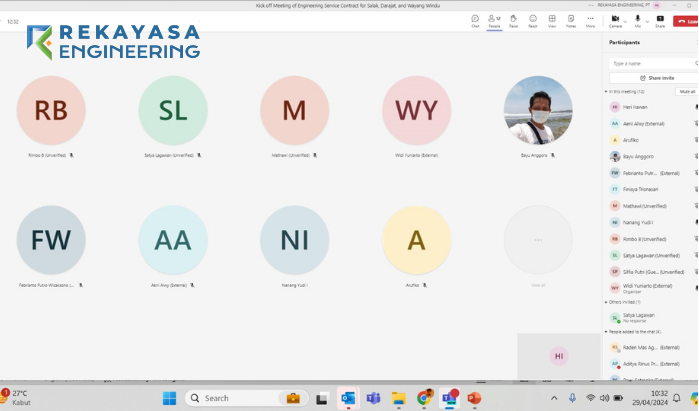699x411 pixels.
Task: Toggle the Camera on or off
Action: 615,20
